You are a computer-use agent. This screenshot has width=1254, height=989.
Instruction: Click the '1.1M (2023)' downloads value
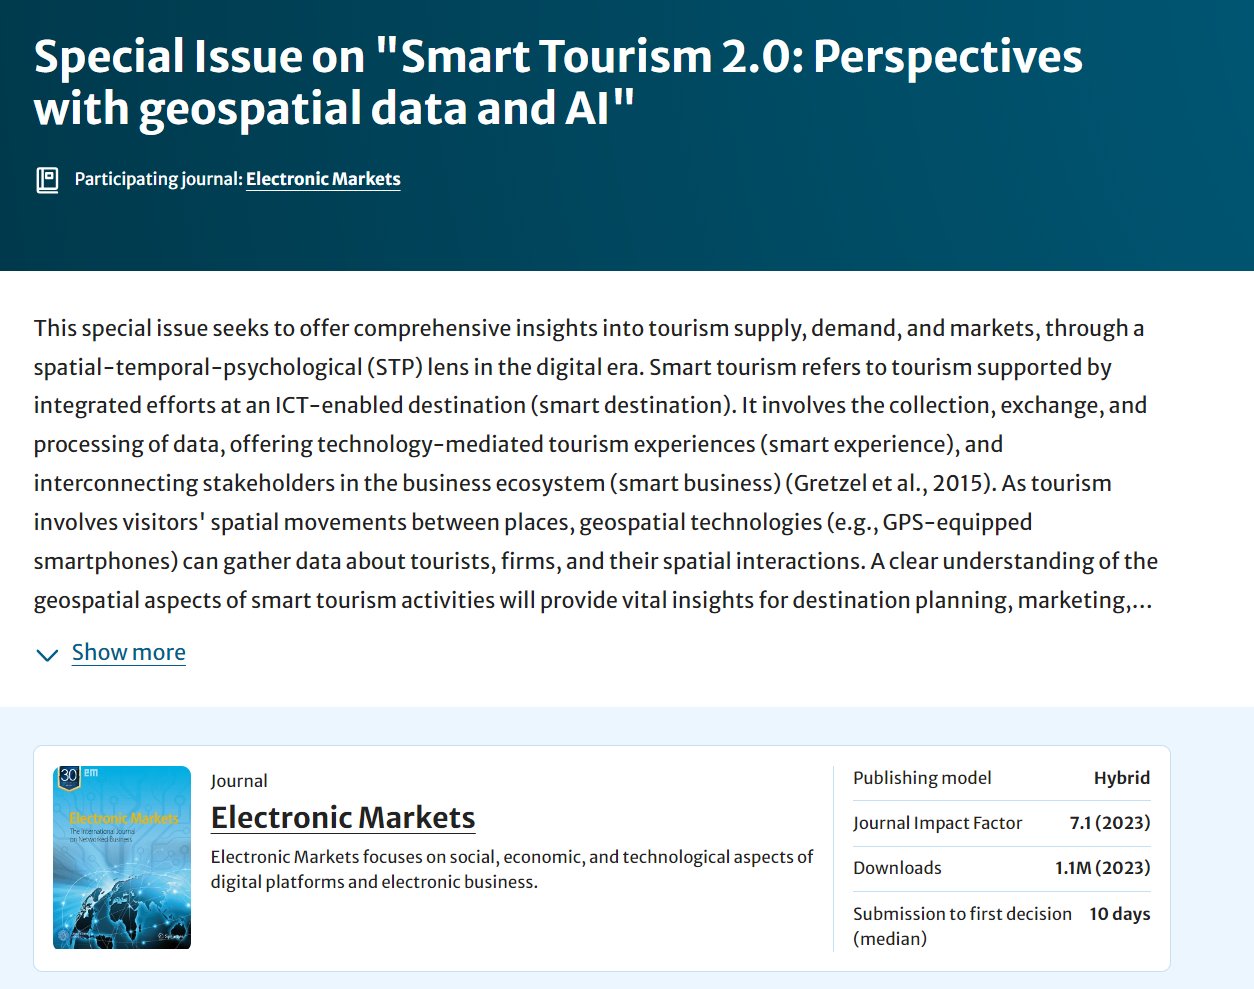click(x=1103, y=868)
